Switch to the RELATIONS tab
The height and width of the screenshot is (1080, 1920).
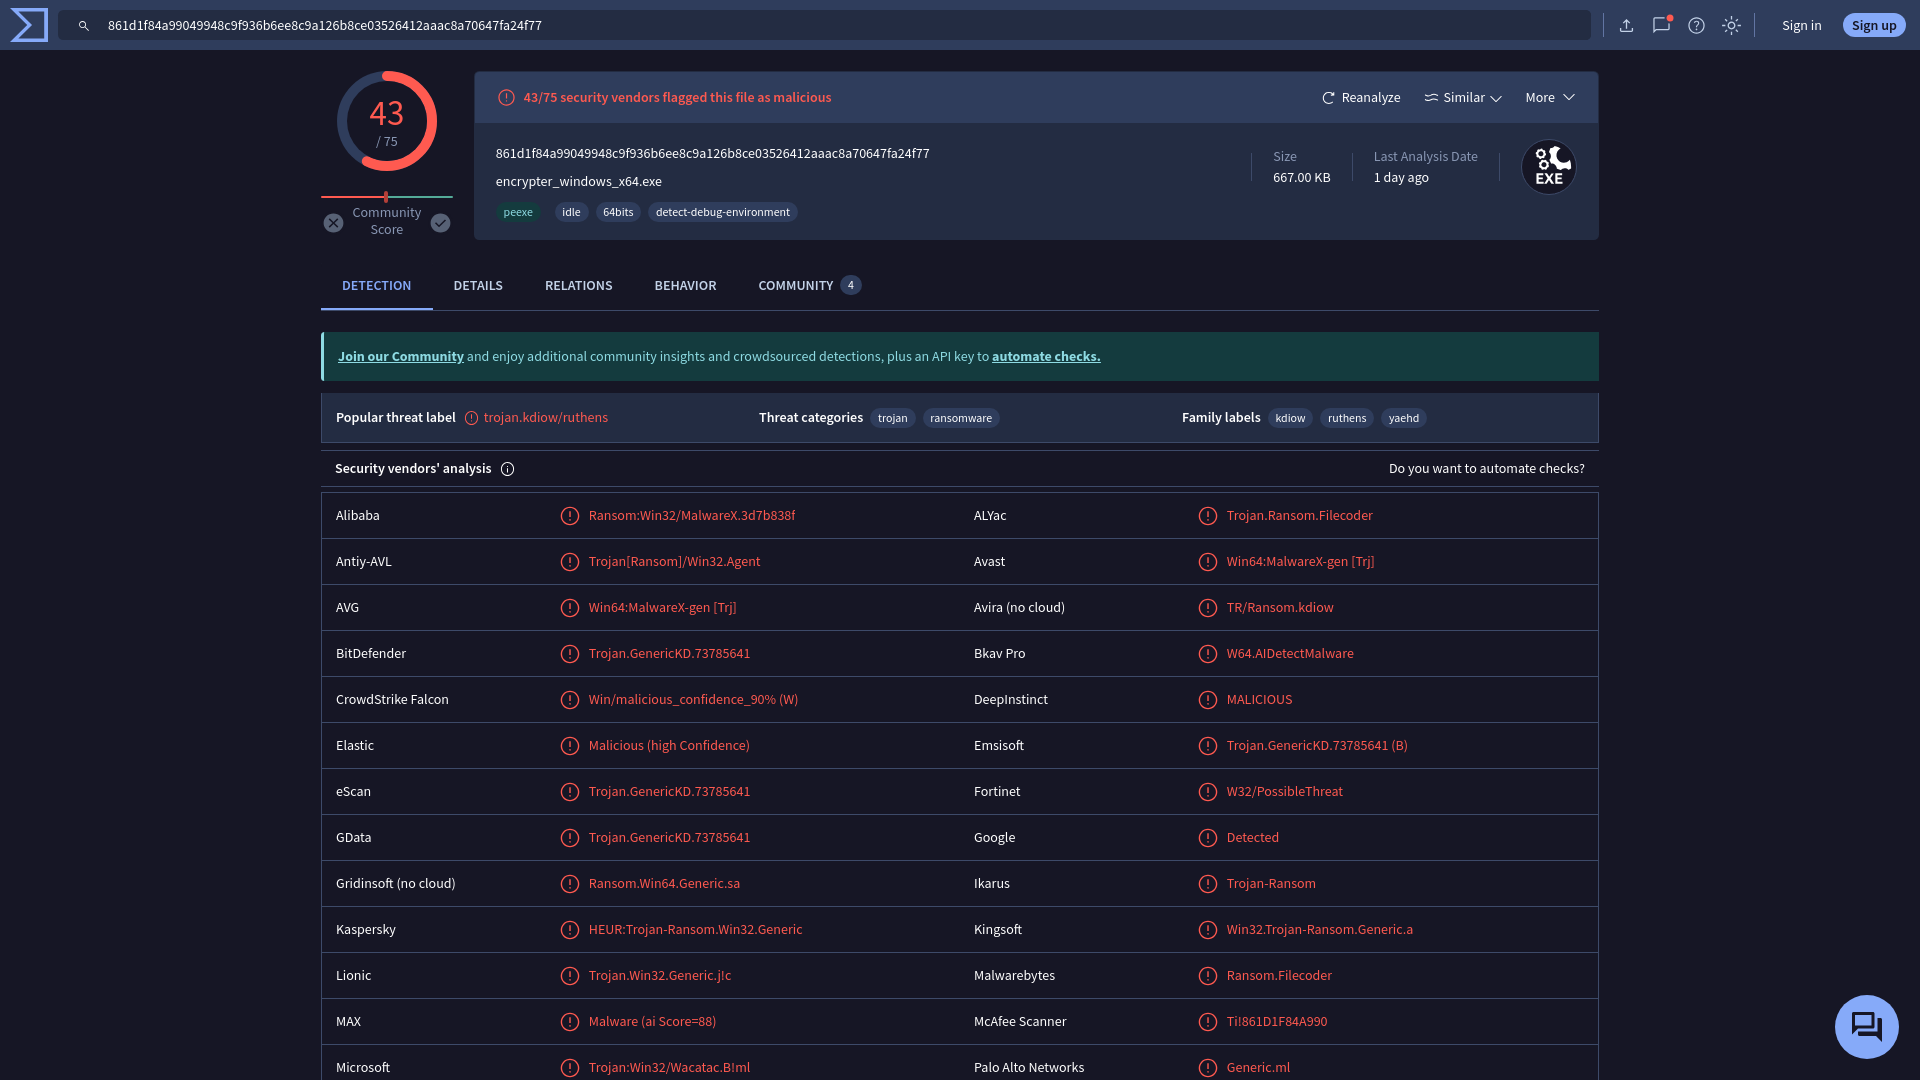[x=578, y=286]
